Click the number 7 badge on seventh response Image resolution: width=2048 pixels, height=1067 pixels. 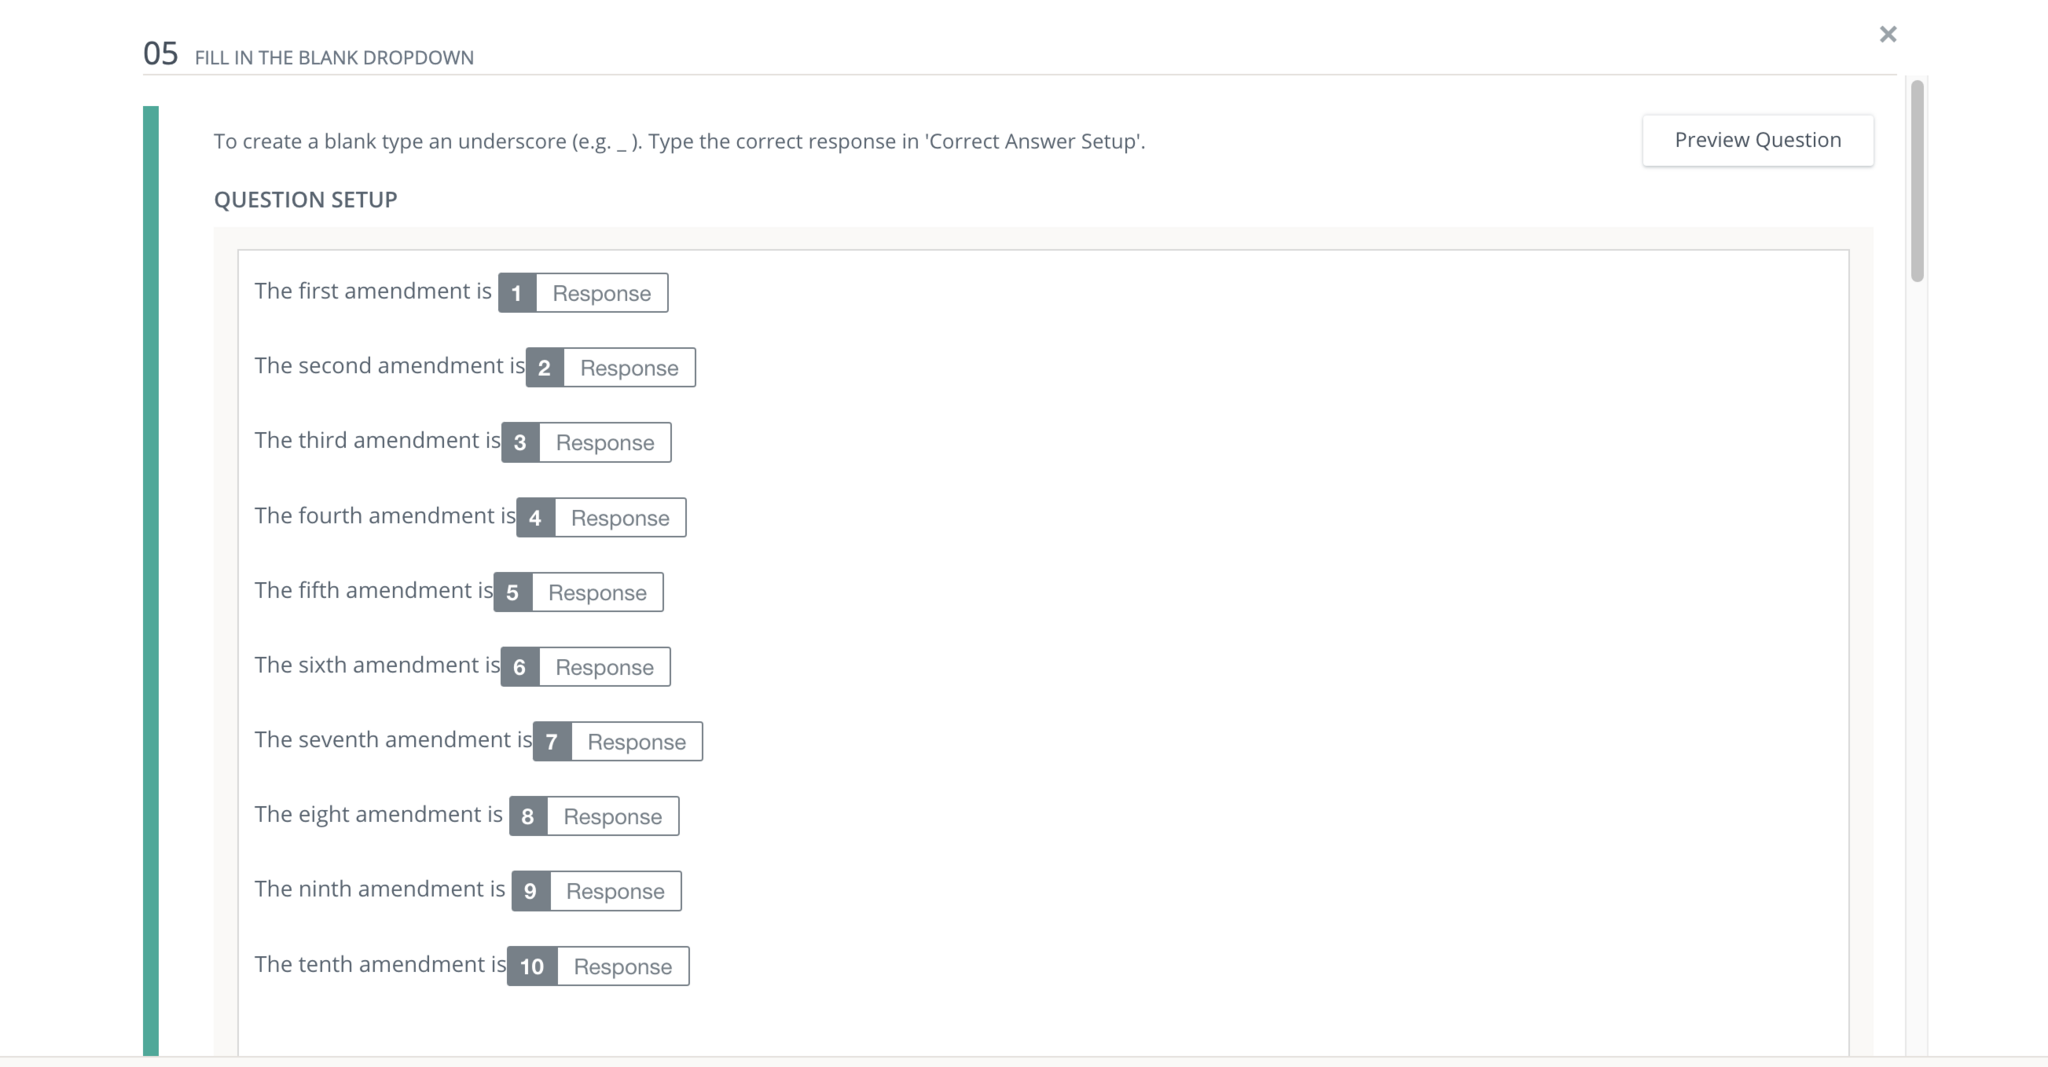[x=551, y=742]
